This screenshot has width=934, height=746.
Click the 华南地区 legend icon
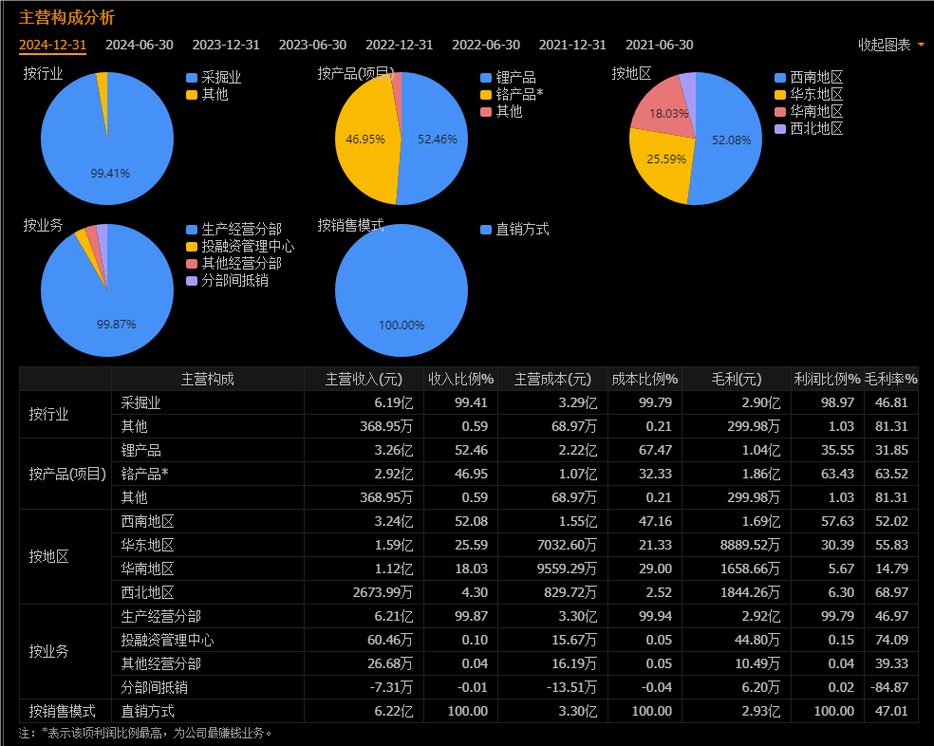coord(780,112)
